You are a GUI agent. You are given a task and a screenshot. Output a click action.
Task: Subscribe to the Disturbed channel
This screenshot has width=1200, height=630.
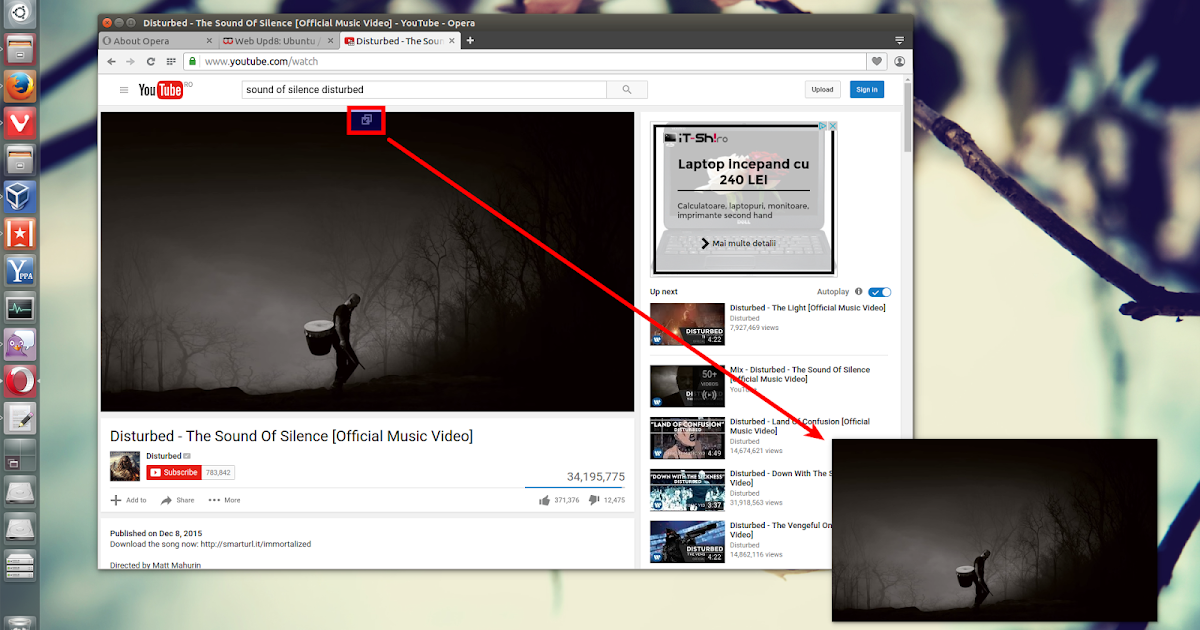pyautogui.click(x=175, y=472)
